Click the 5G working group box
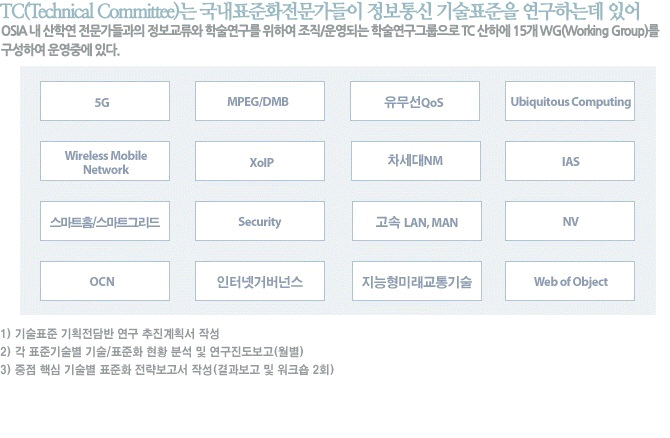Image resolution: width=670 pixels, height=438 pixels. pyautogui.click(x=105, y=101)
